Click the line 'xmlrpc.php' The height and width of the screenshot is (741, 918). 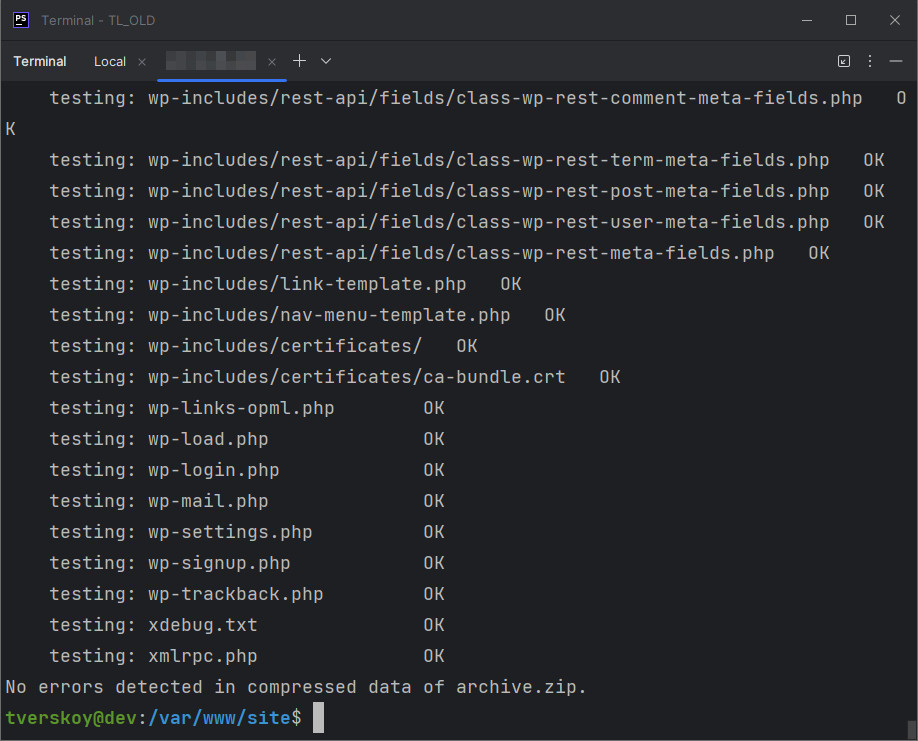[203, 656]
